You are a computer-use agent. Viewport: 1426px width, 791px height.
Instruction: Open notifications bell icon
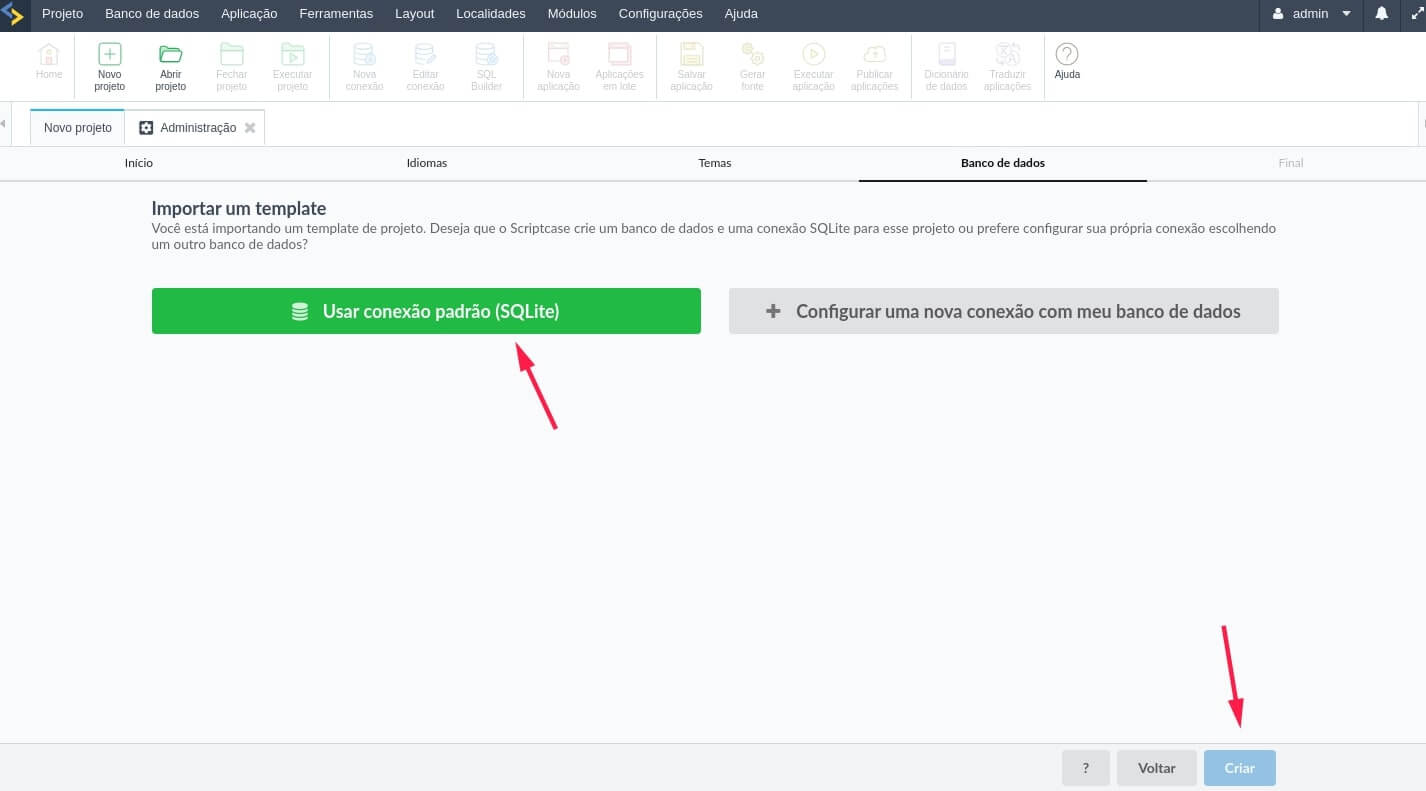coord(1381,14)
